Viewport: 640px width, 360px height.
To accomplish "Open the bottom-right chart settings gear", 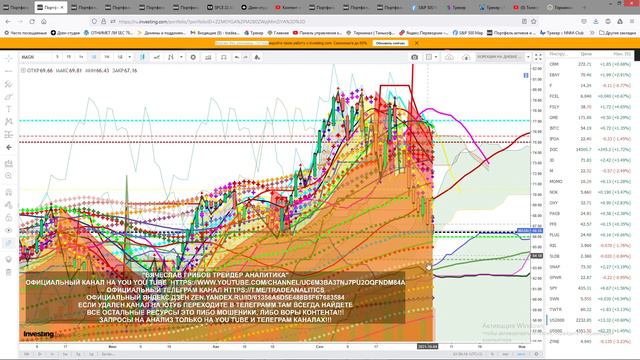I will tap(536, 354).
